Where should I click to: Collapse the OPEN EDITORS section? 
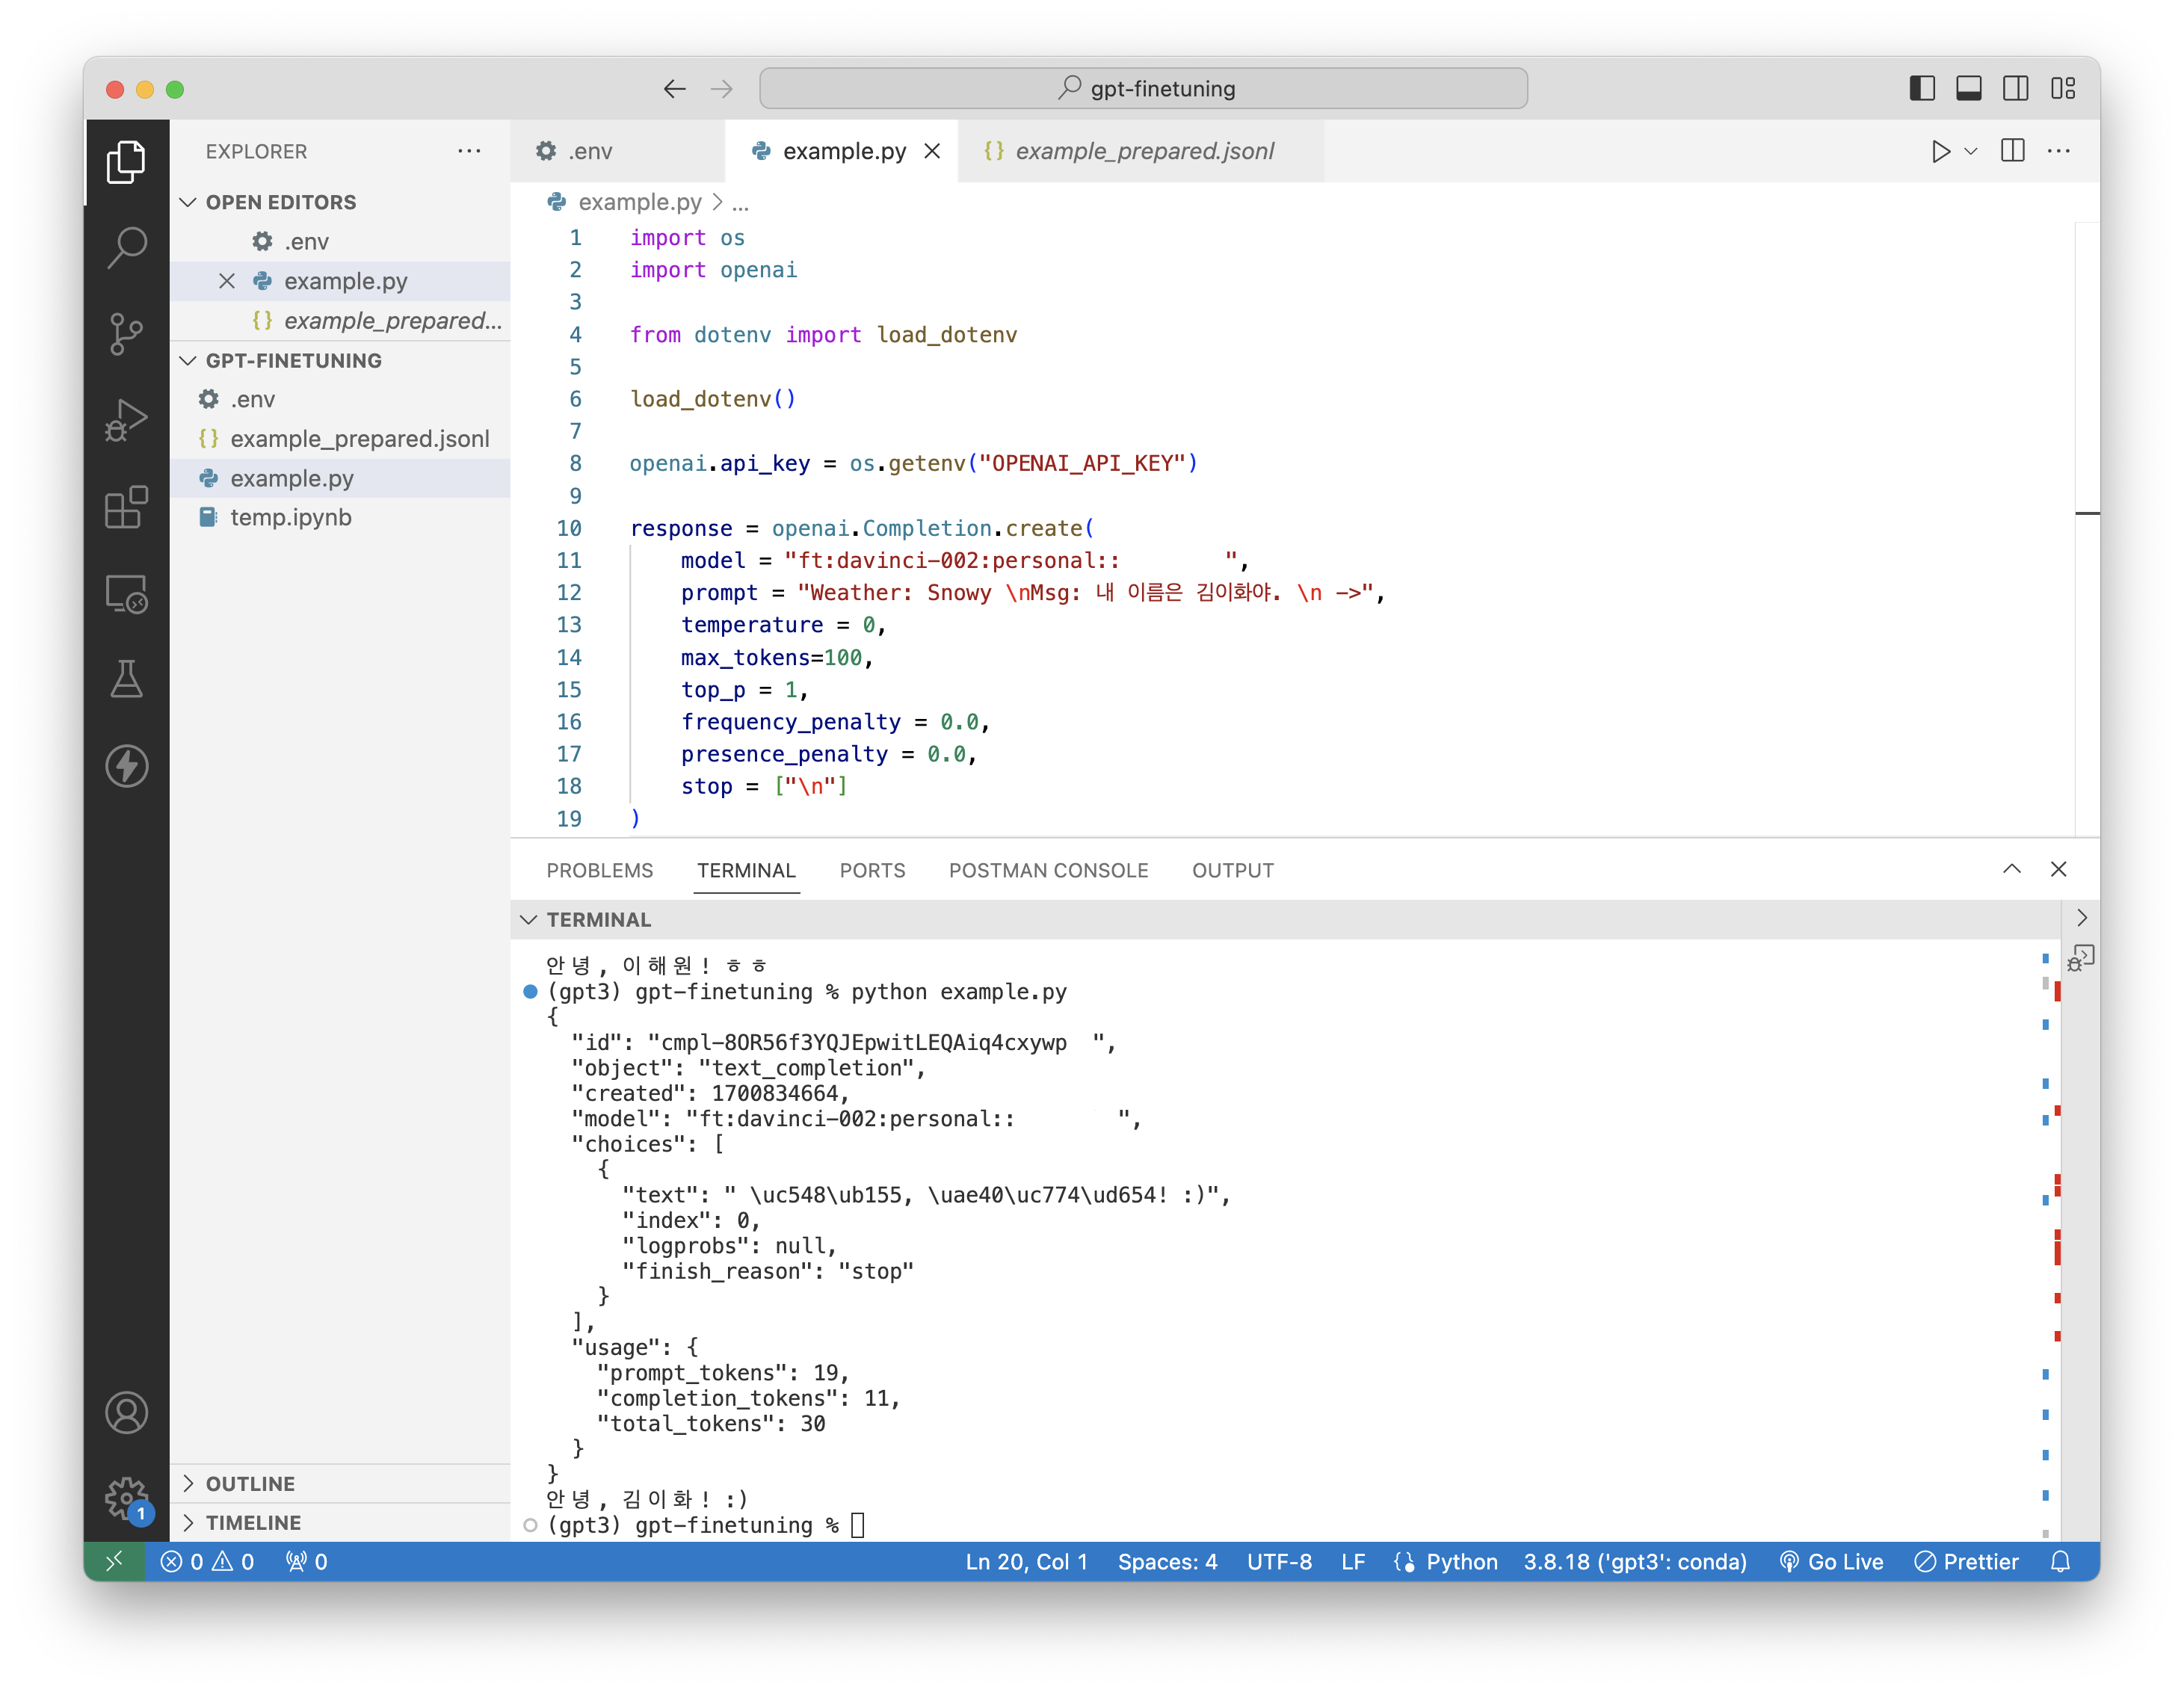280,202
